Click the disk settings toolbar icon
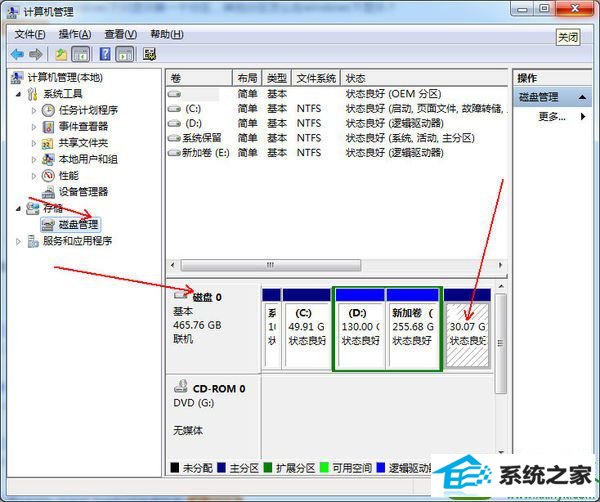Image resolution: width=600 pixels, height=502 pixels. [149, 54]
